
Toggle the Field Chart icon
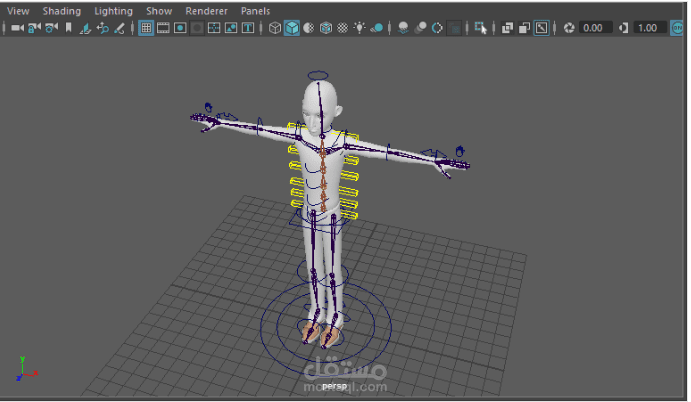pyautogui.click(x=214, y=28)
